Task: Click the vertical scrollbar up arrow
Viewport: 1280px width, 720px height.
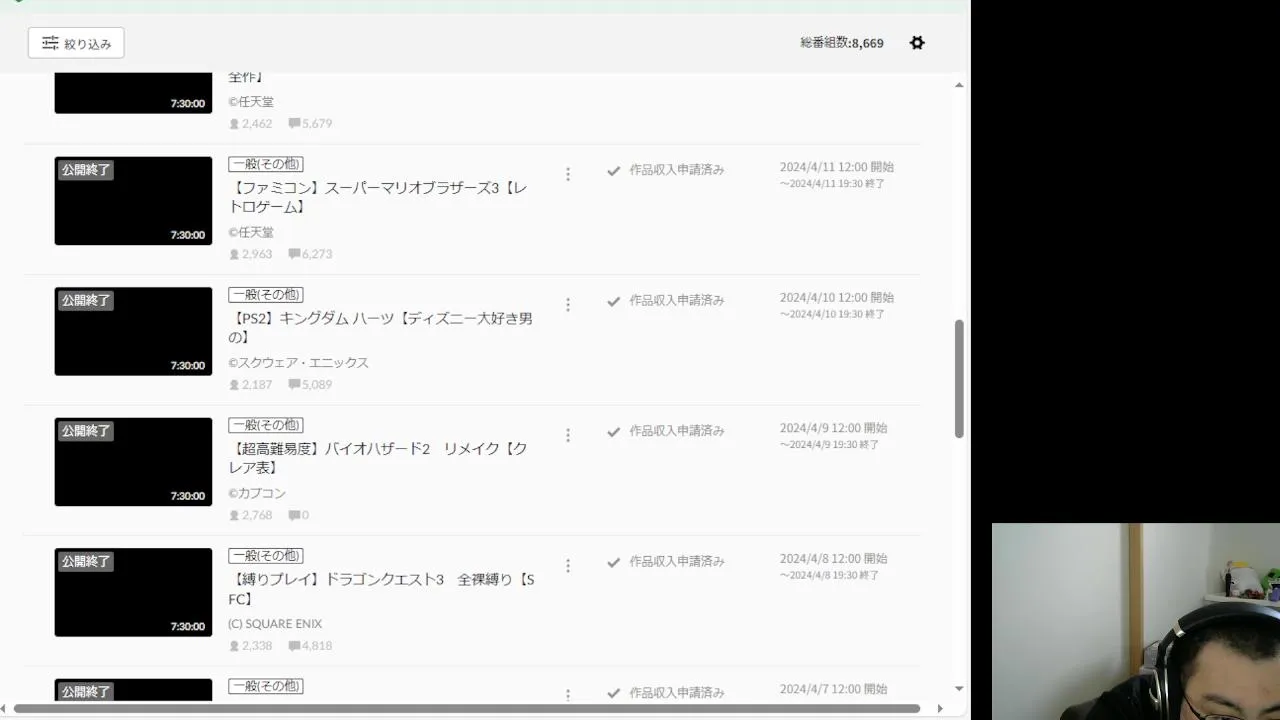Action: 959,85
